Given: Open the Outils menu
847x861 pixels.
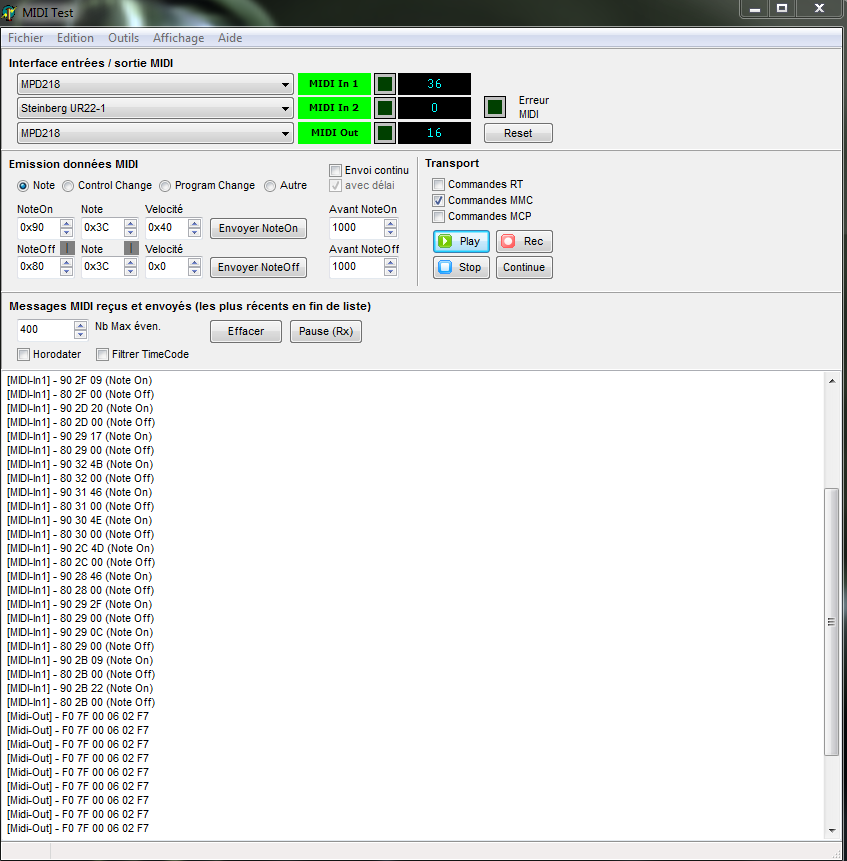Looking at the screenshot, I should pos(124,38).
